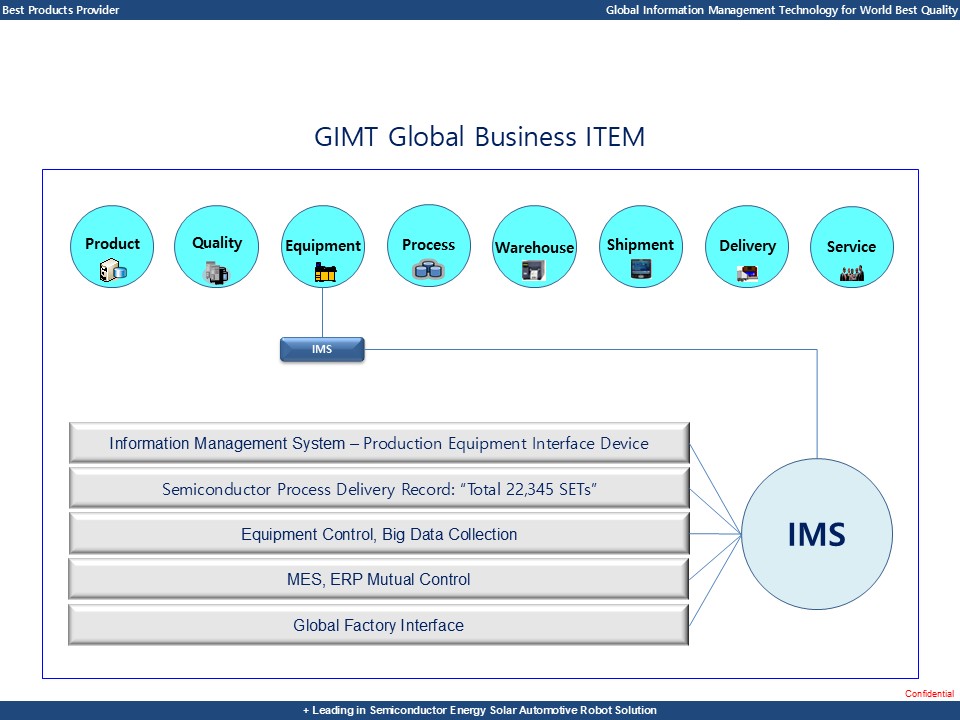Screen dimensions: 960x720
Task: Click the red Confidential label
Action: pyautogui.click(x=929, y=694)
